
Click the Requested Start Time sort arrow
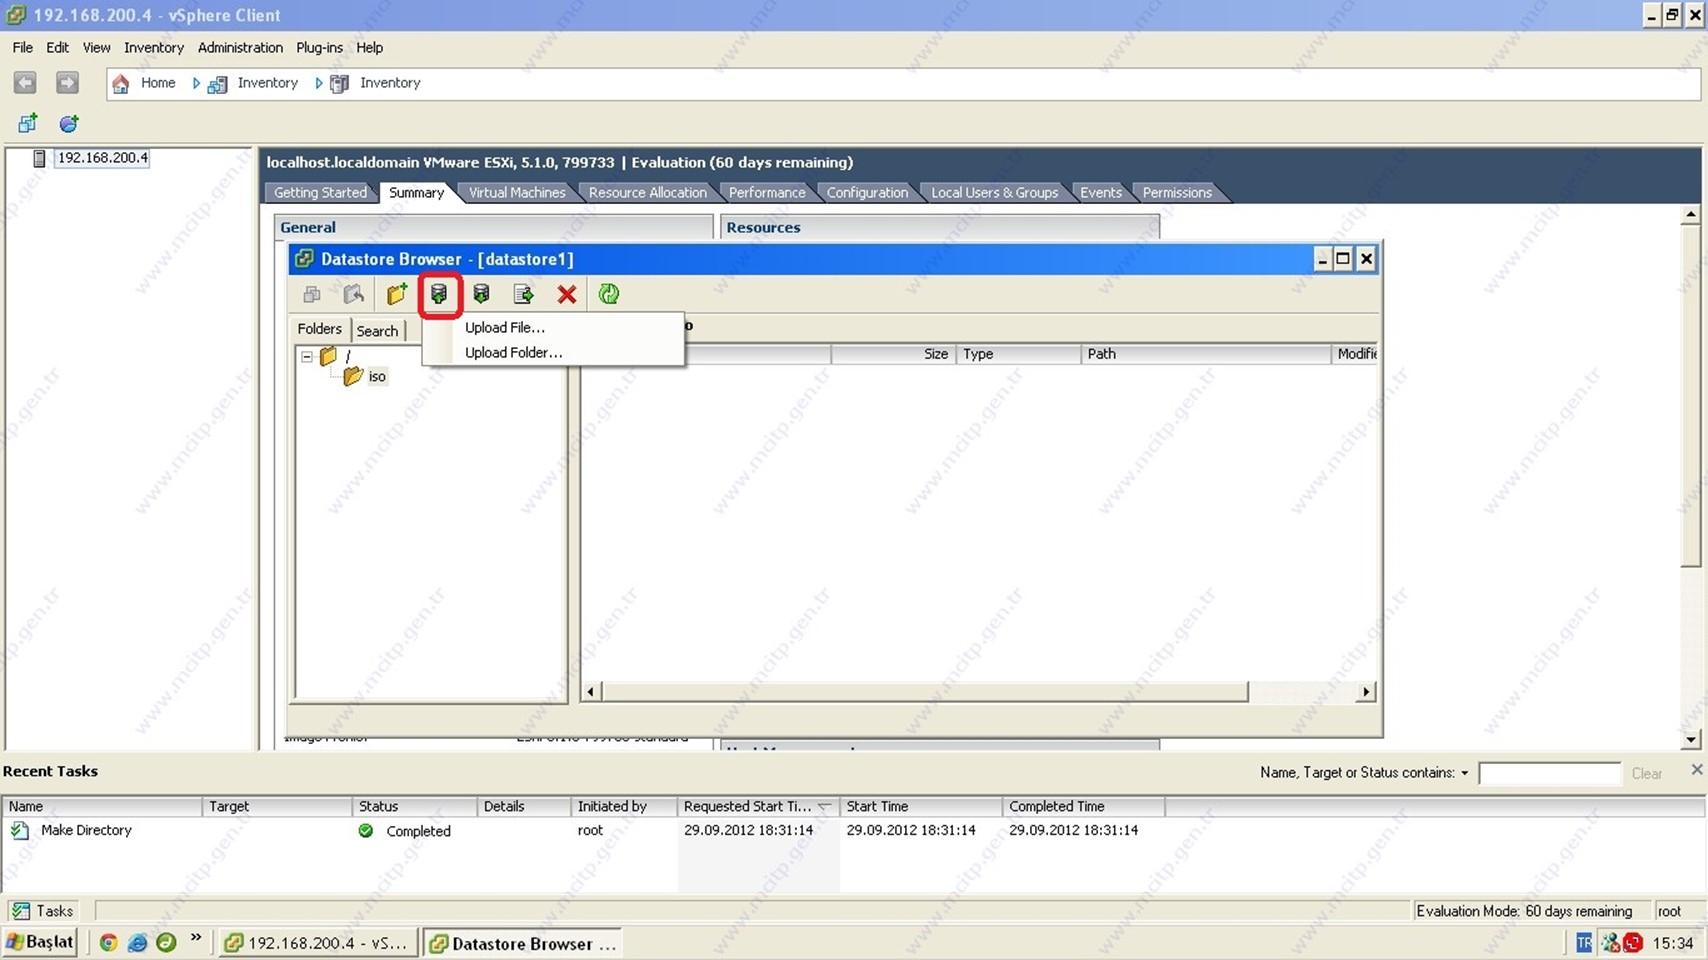(x=824, y=806)
